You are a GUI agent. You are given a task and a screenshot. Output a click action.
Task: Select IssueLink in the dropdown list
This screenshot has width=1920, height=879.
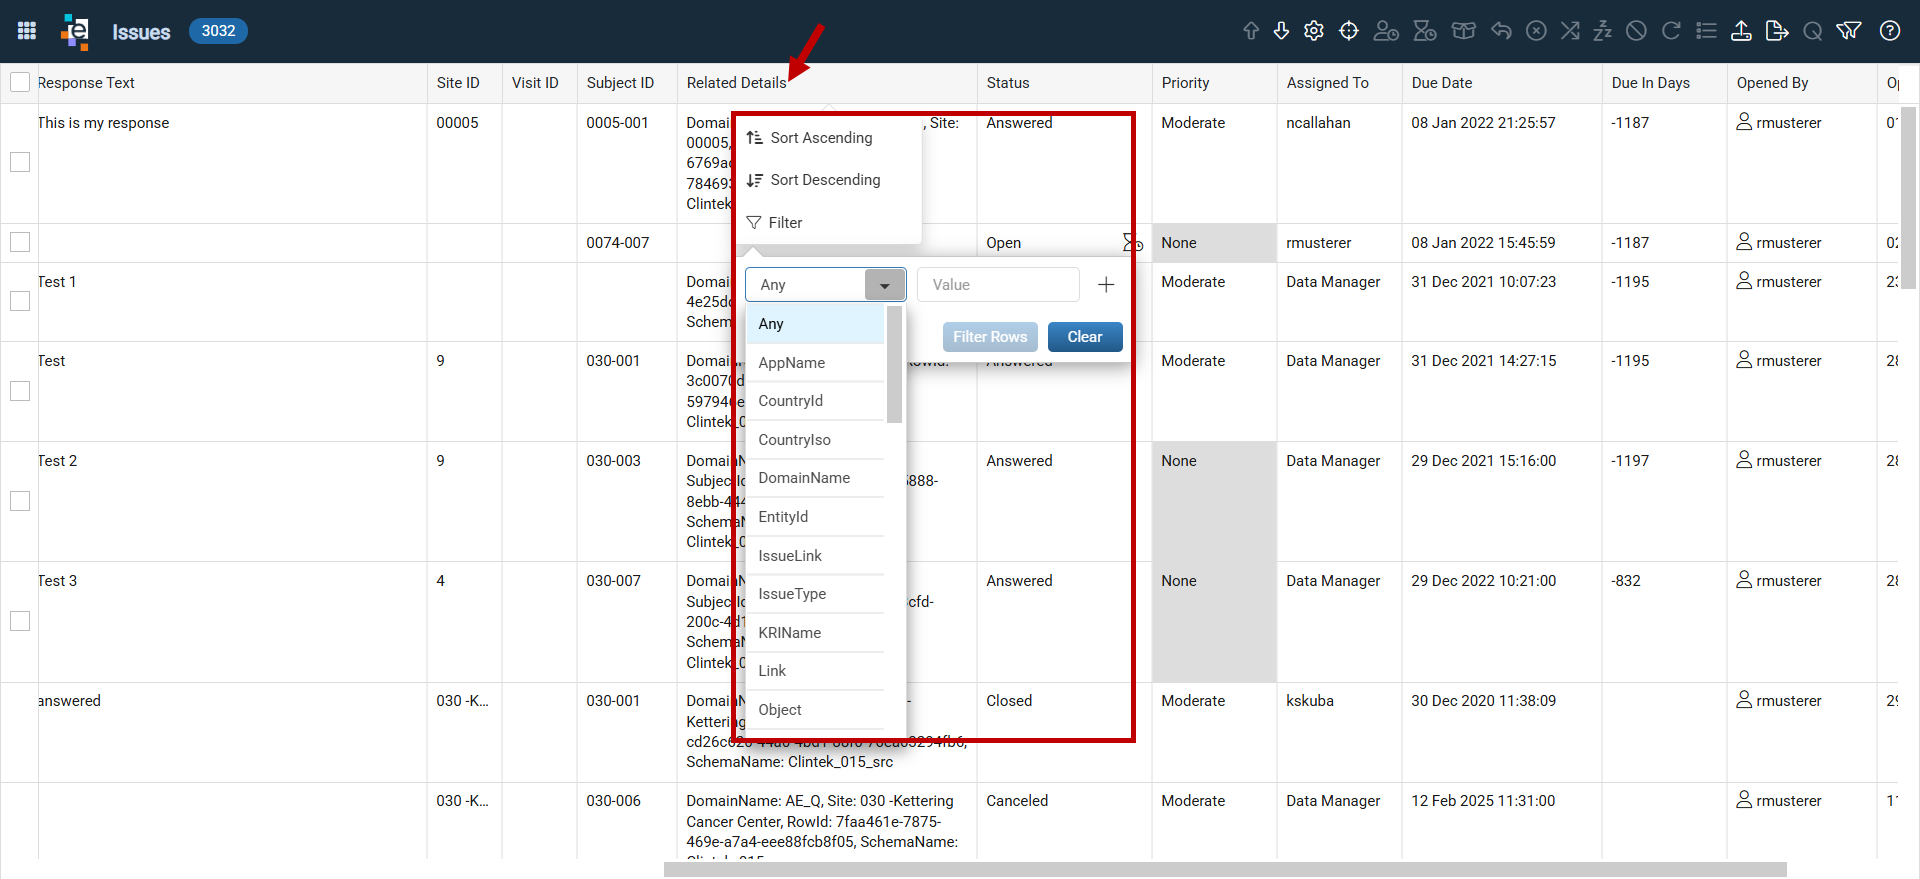tap(815, 556)
